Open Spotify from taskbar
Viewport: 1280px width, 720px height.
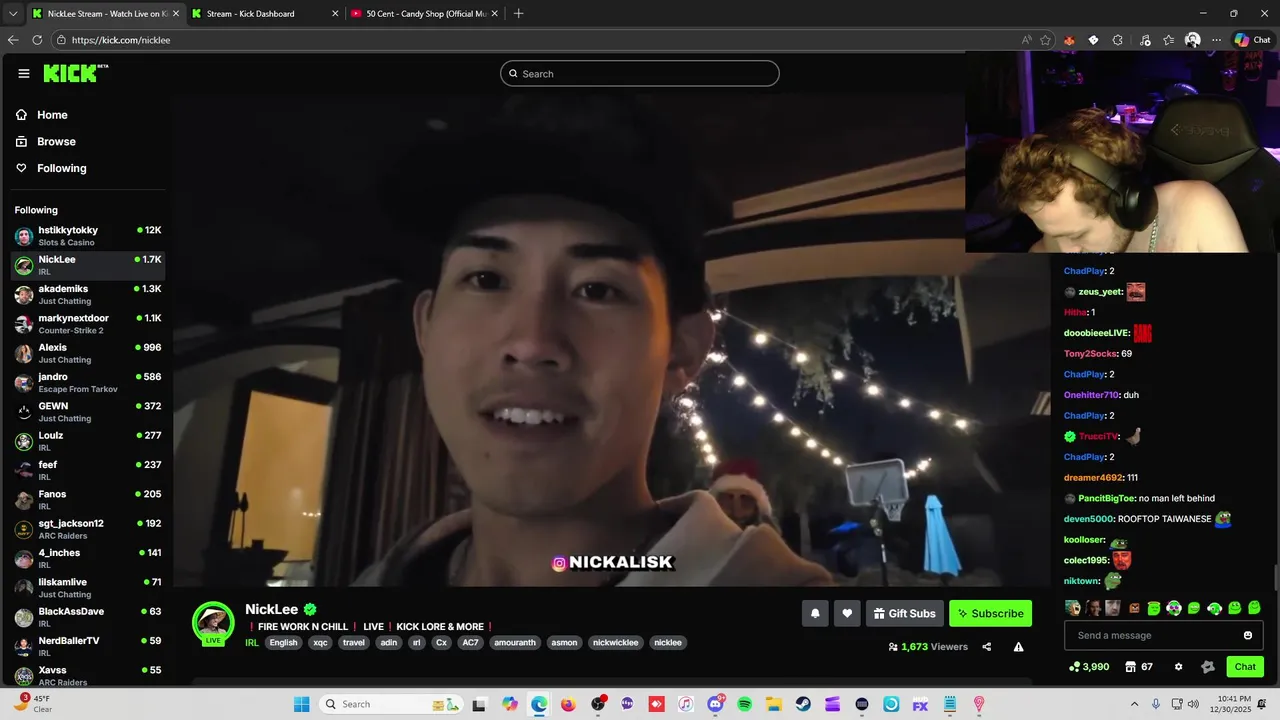[744, 704]
